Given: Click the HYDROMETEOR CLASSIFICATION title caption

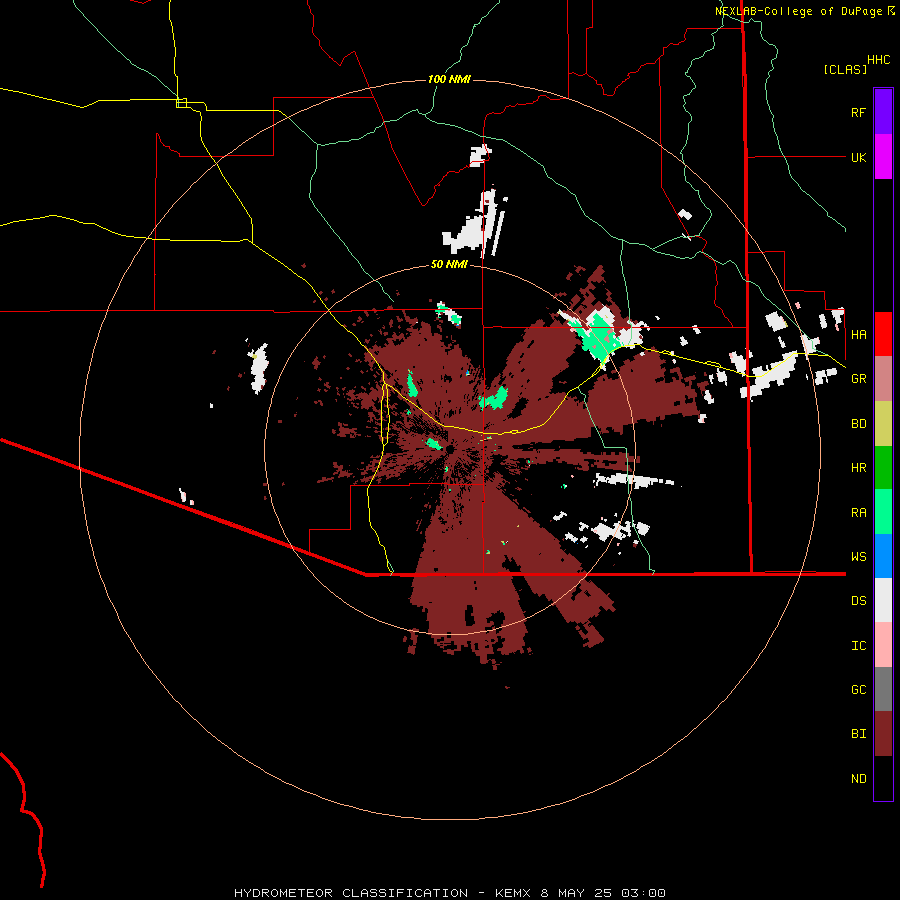Looking at the screenshot, I should [x=351, y=893].
